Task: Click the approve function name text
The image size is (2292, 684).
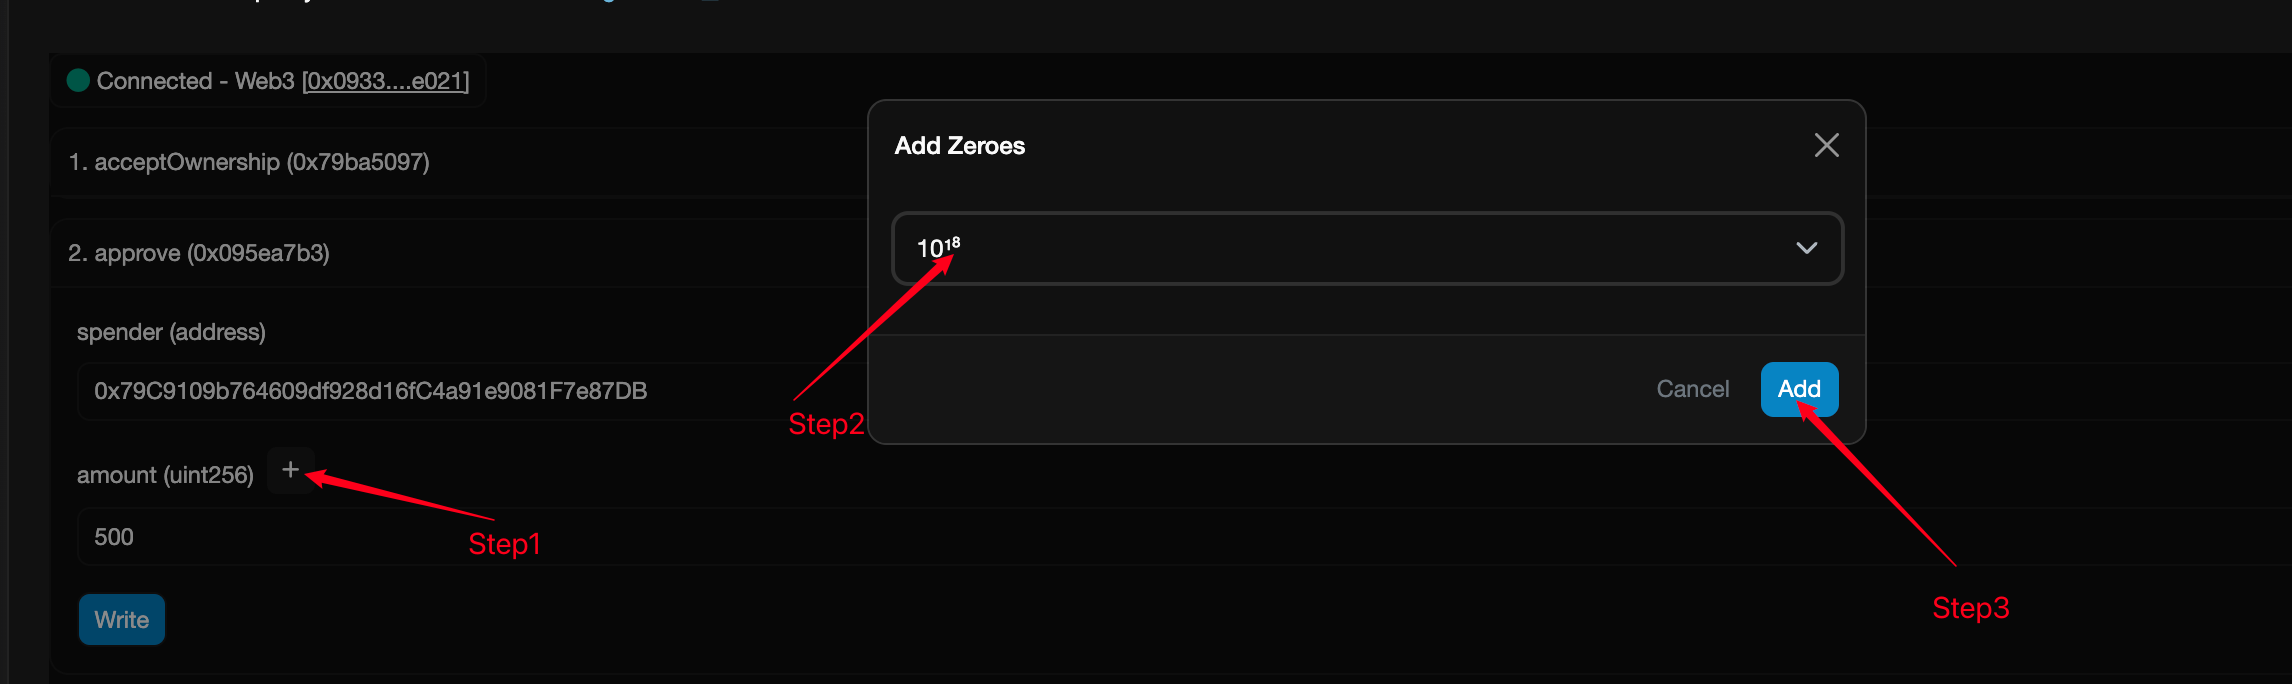Action: pyautogui.click(x=137, y=253)
